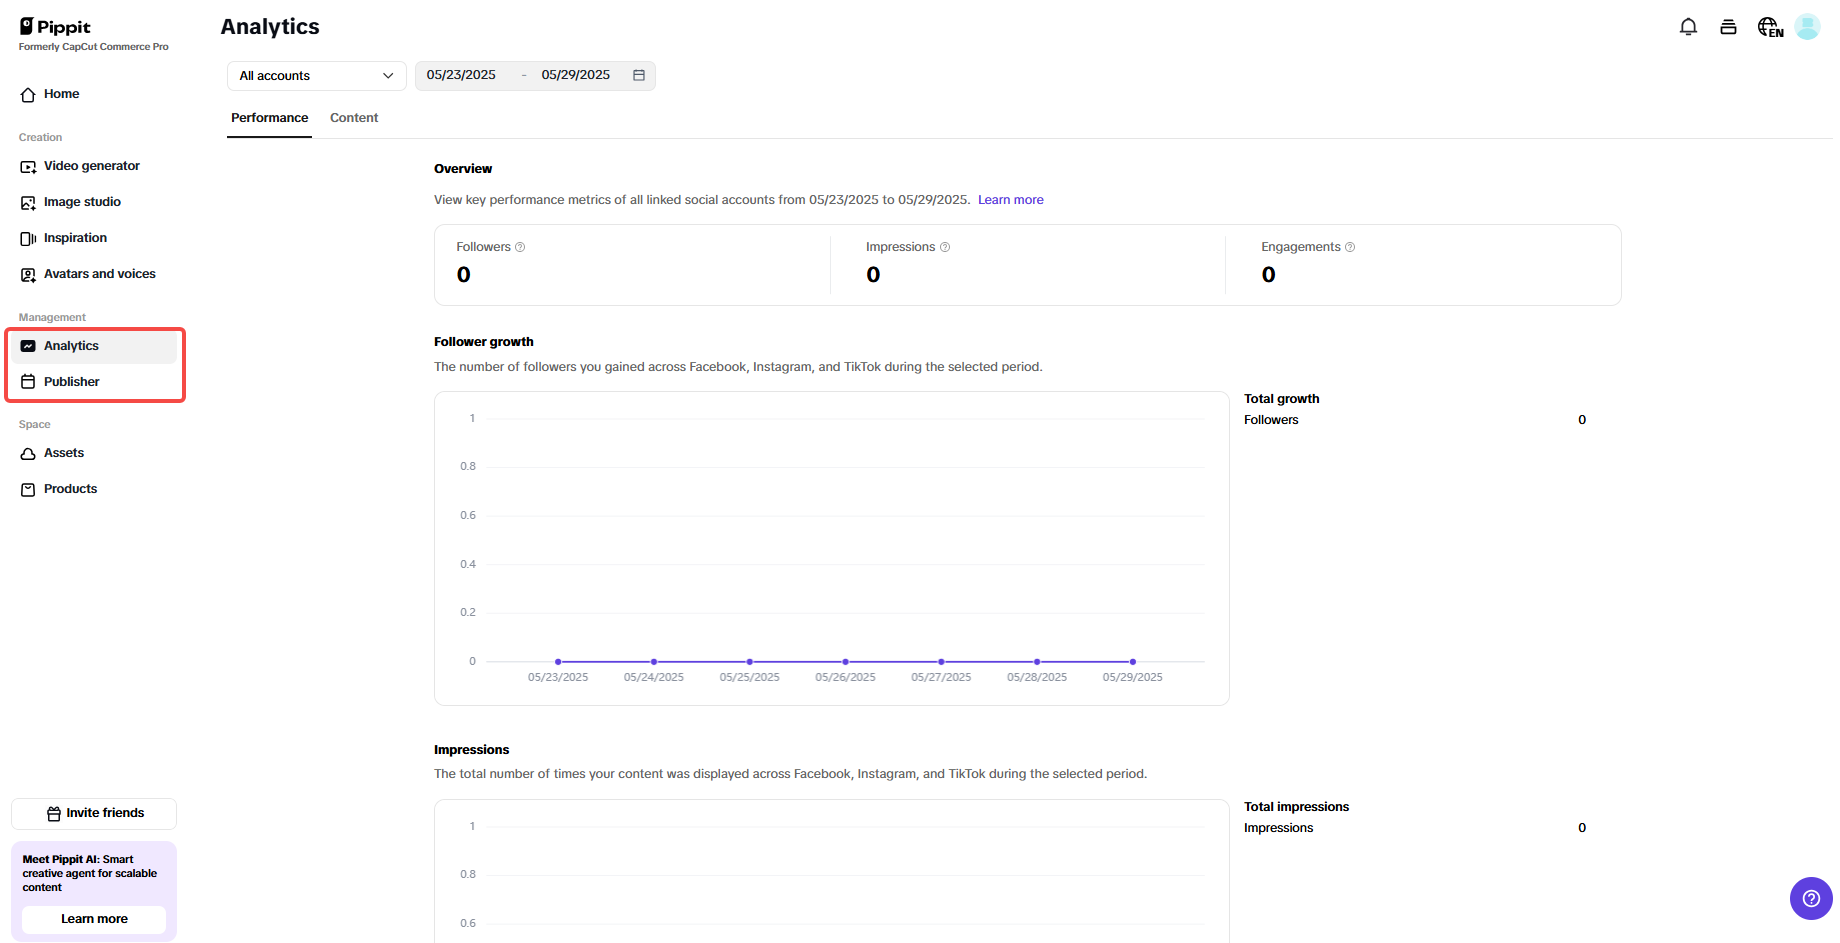Click the profile avatar in top-right corner

coord(1807,27)
